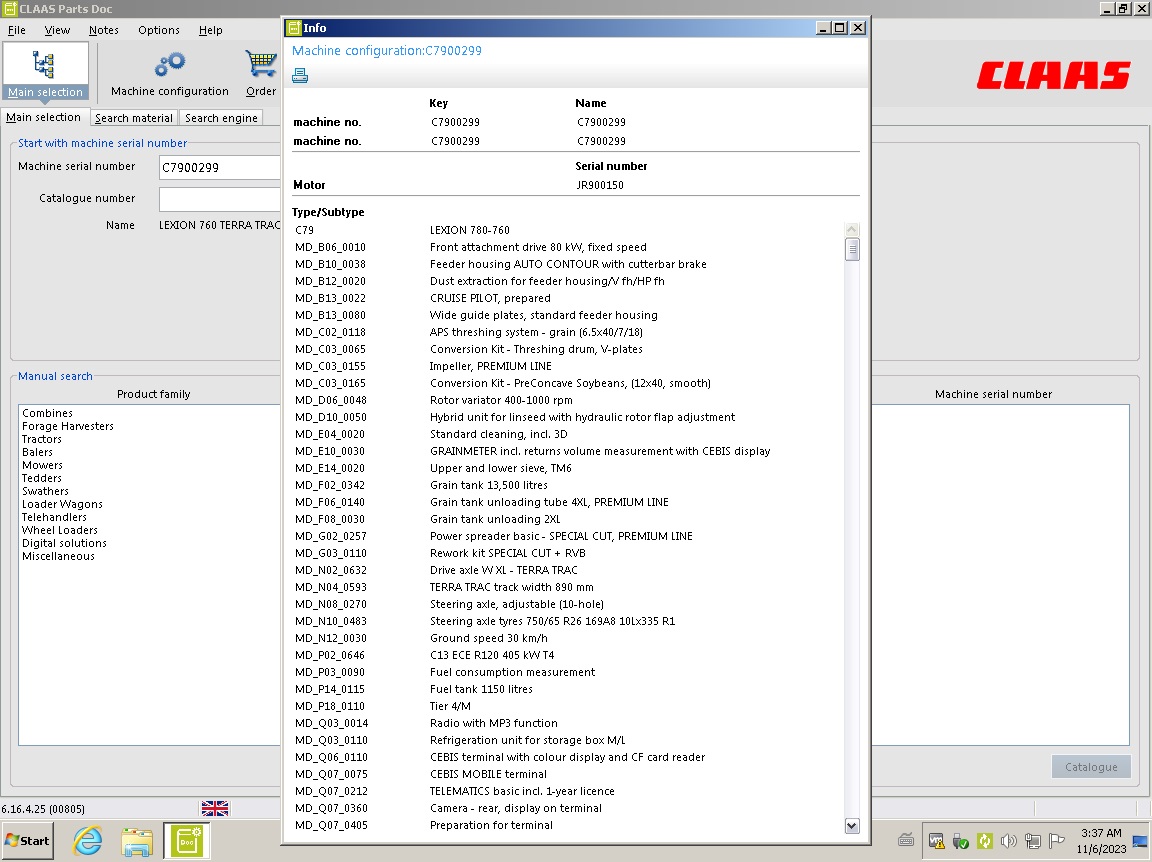Click row MD_B06_0010 Front attachment drive

pyautogui.click(x=567, y=248)
